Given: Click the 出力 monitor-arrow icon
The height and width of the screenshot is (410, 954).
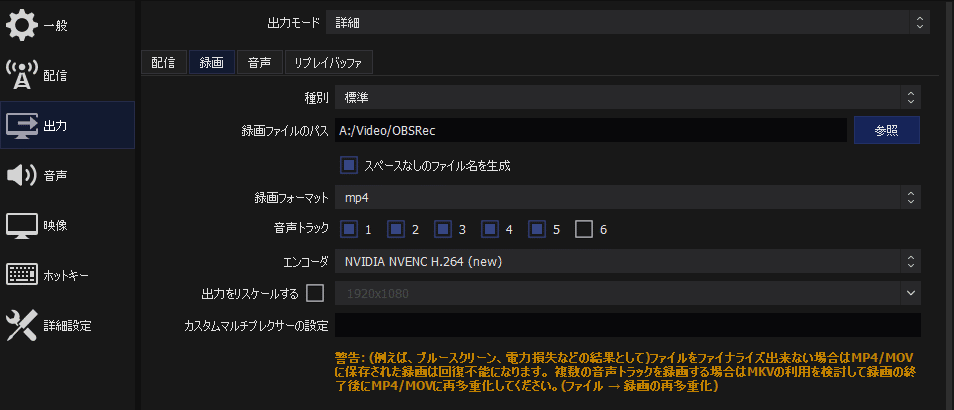Looking at the screenshot, I should pos(22,126).
